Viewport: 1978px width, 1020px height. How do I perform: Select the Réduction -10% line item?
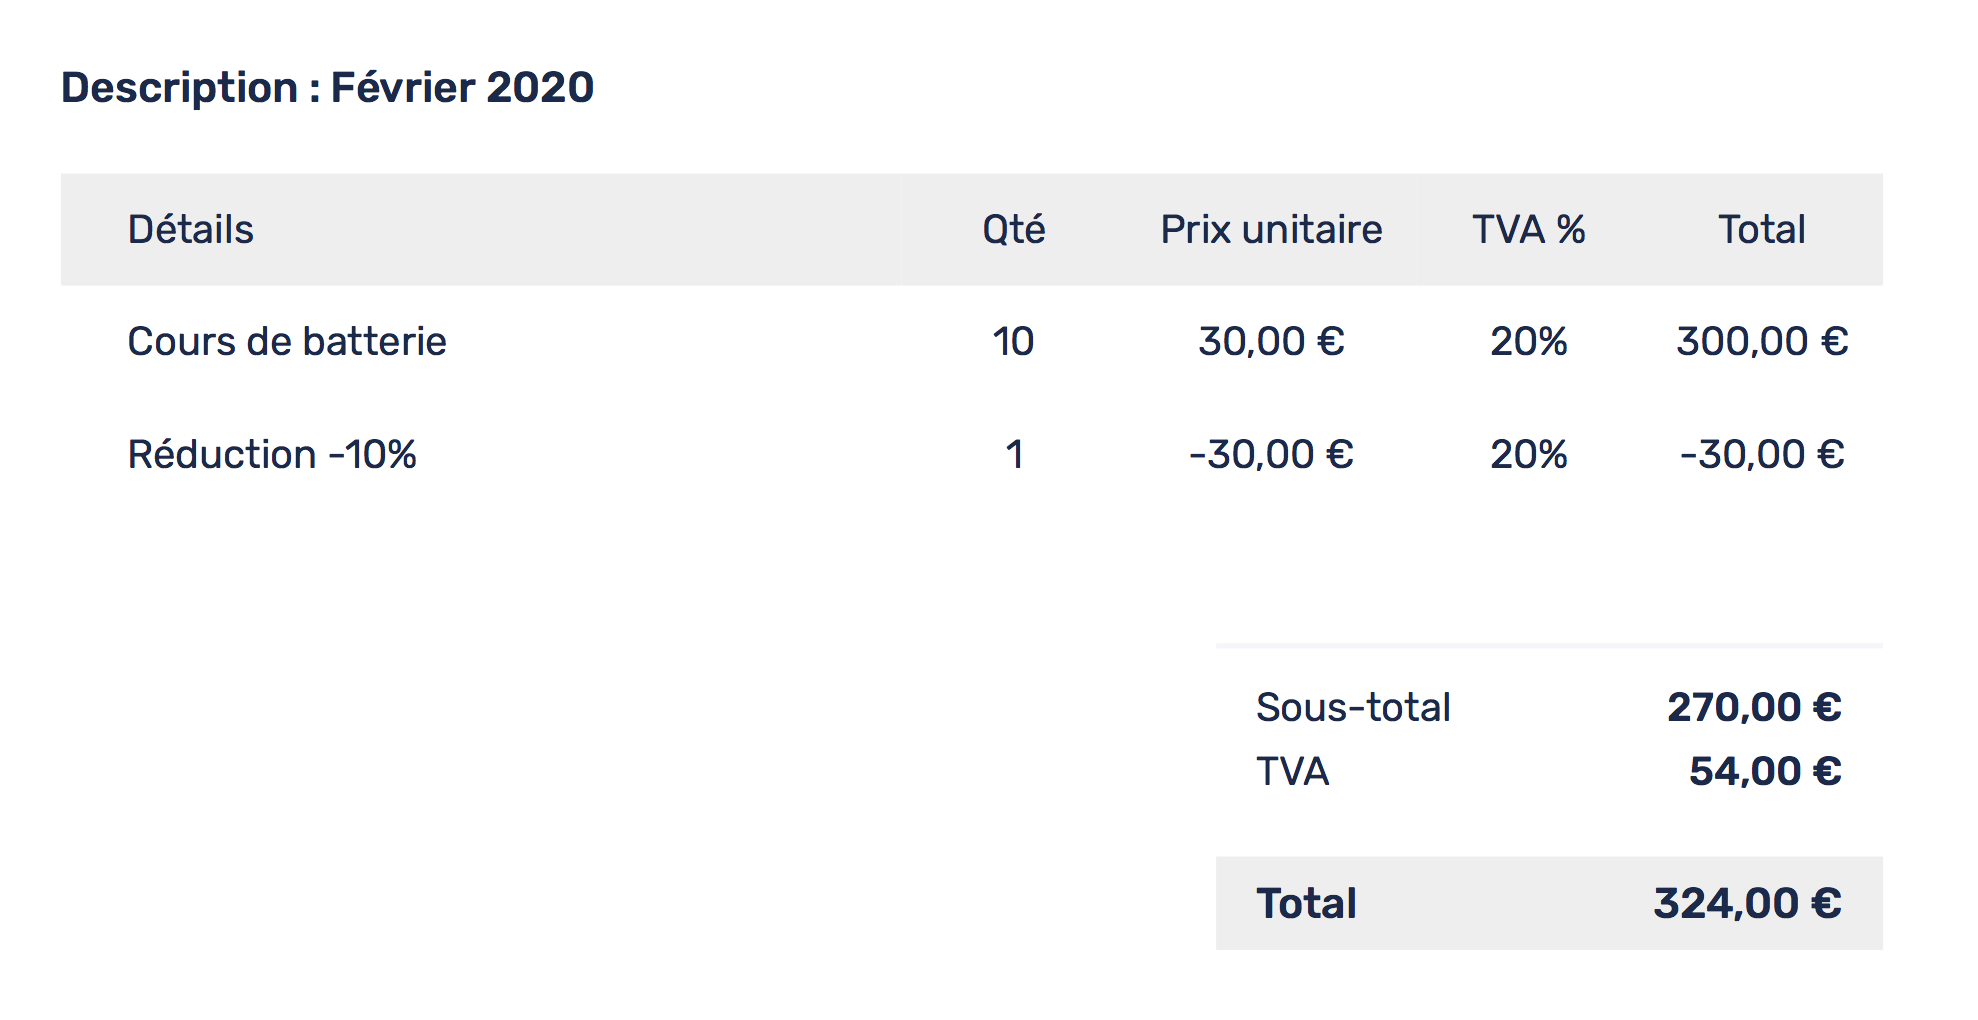click(x=272, y=455)
